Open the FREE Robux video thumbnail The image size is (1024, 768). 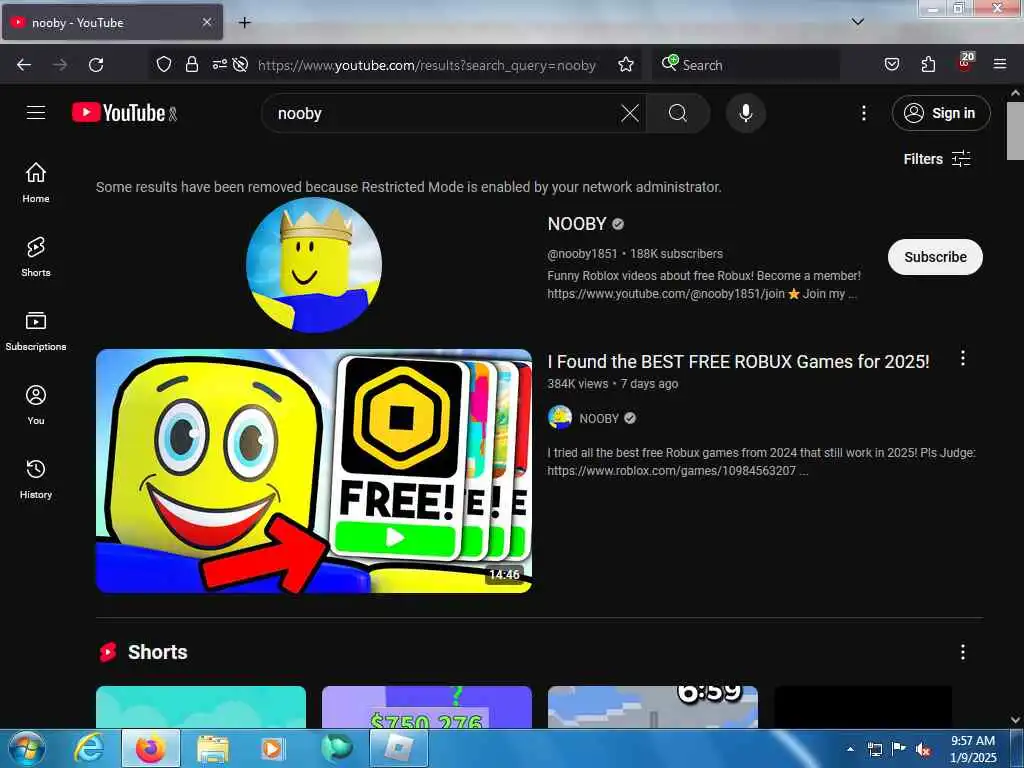[314, 471]
